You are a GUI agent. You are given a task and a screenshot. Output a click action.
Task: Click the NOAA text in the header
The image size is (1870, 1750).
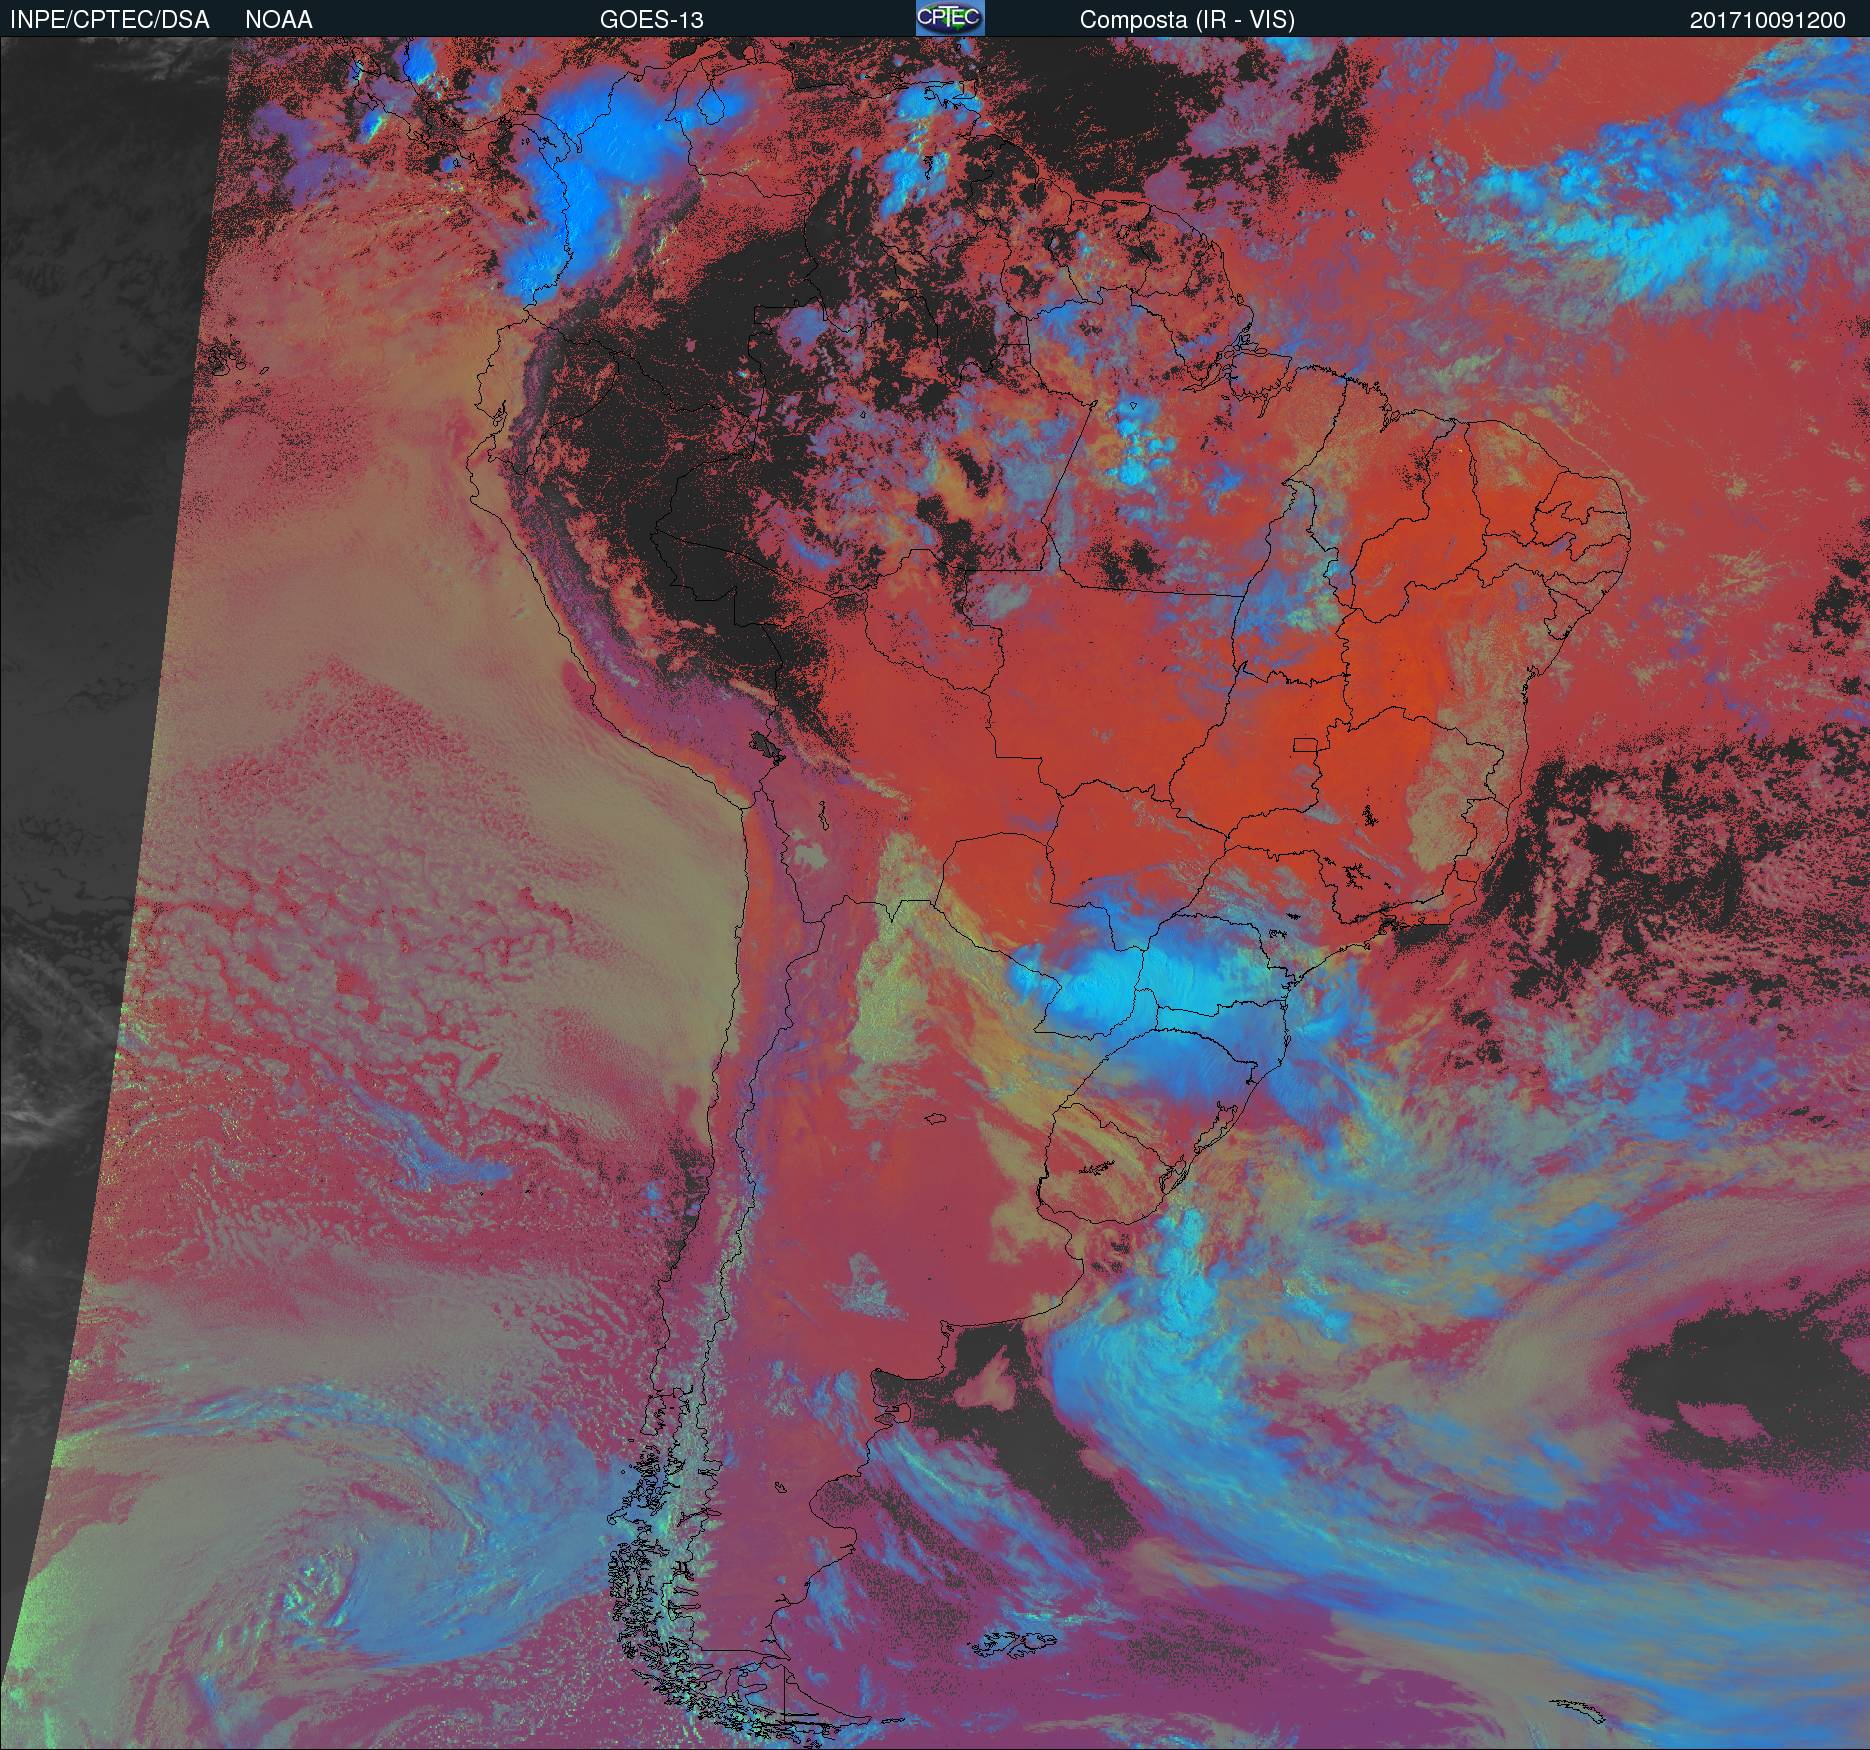278,20
